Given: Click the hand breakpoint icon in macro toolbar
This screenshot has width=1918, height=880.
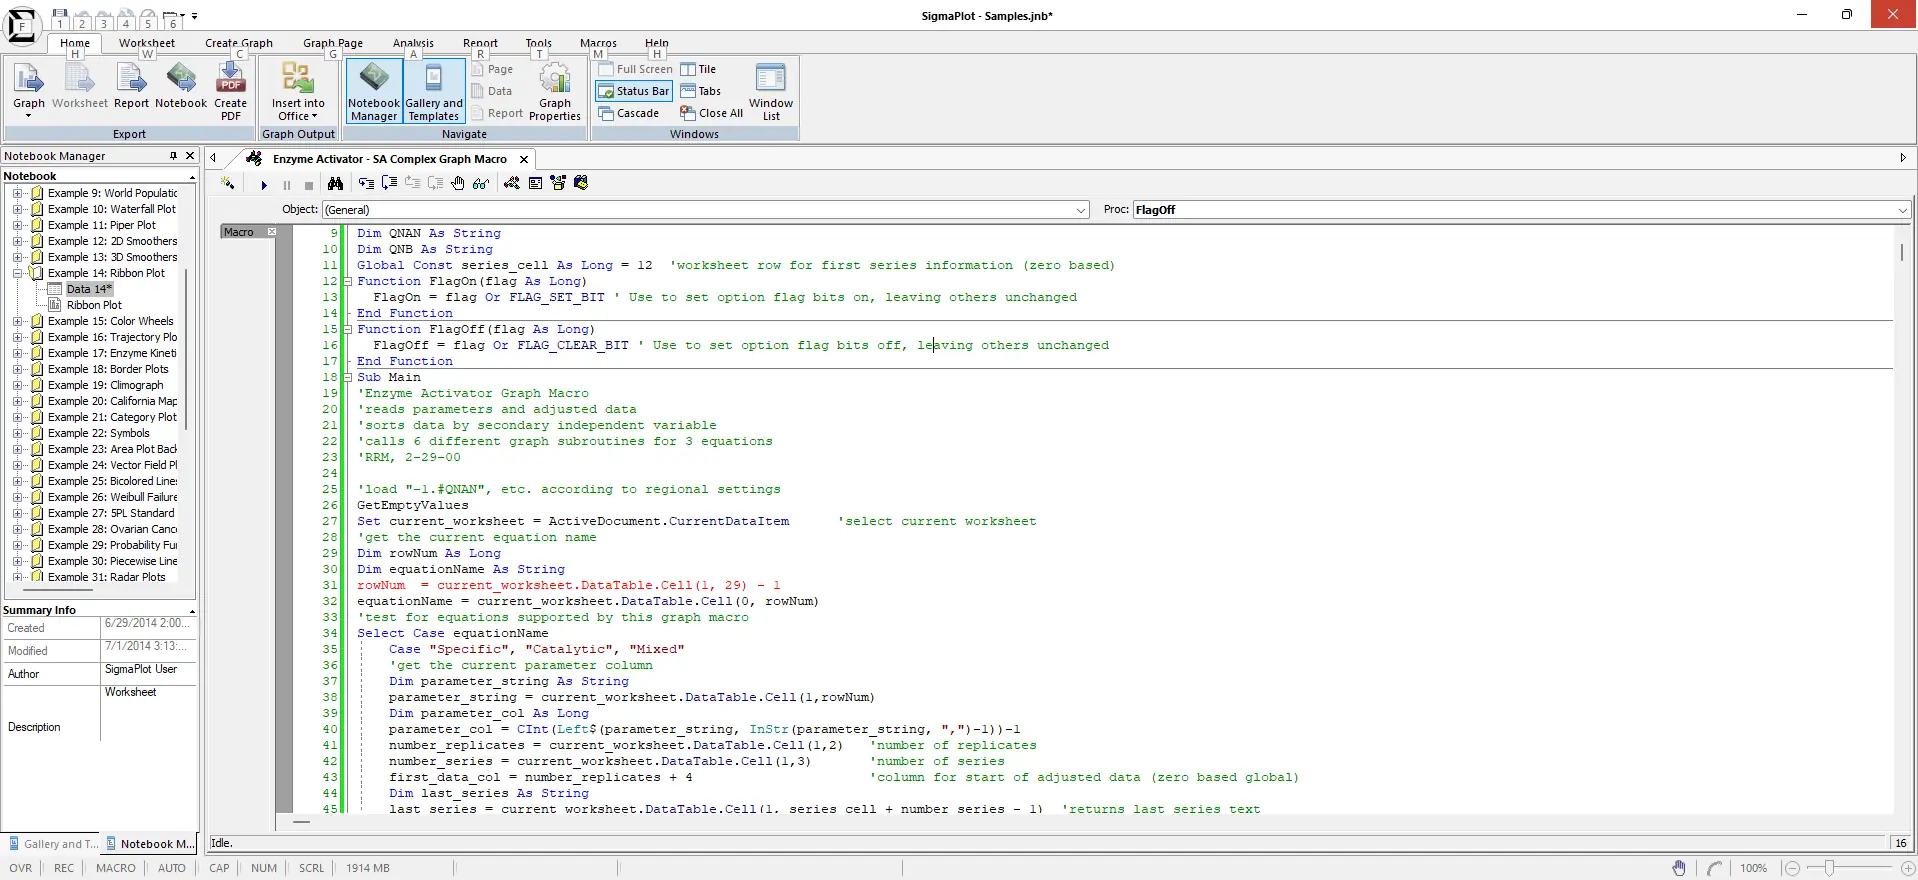Looking at the screenshot, I should point(458,184).
